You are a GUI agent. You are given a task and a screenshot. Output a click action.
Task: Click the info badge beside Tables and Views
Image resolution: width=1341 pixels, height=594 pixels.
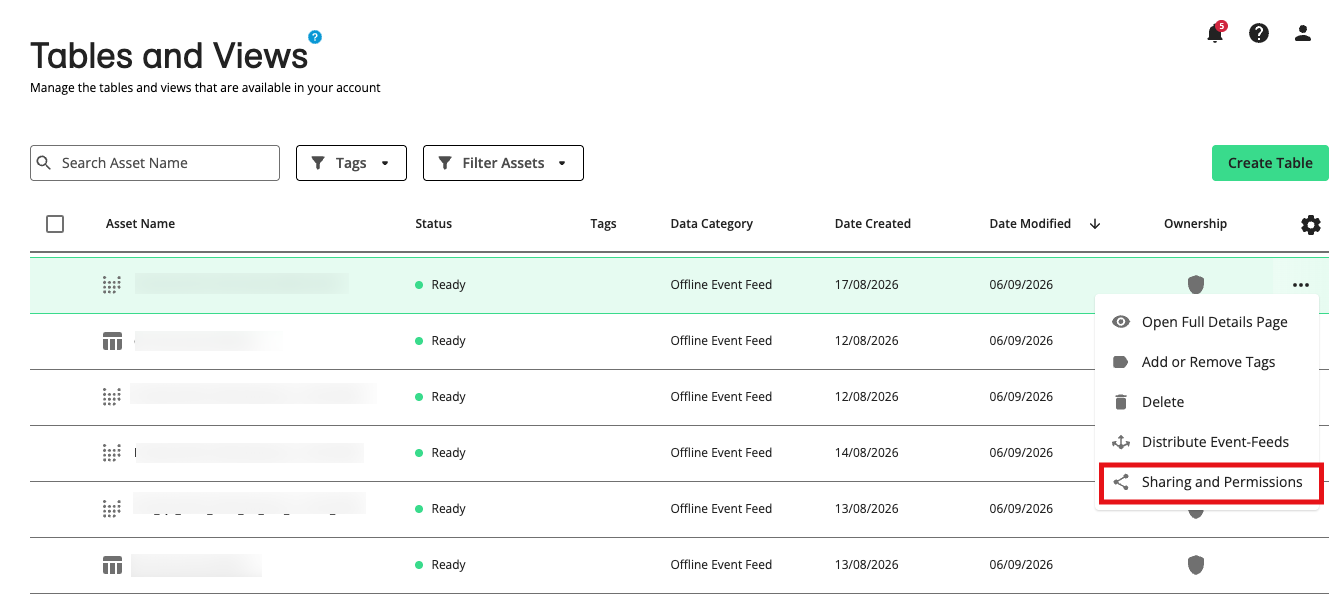point(315,37)
